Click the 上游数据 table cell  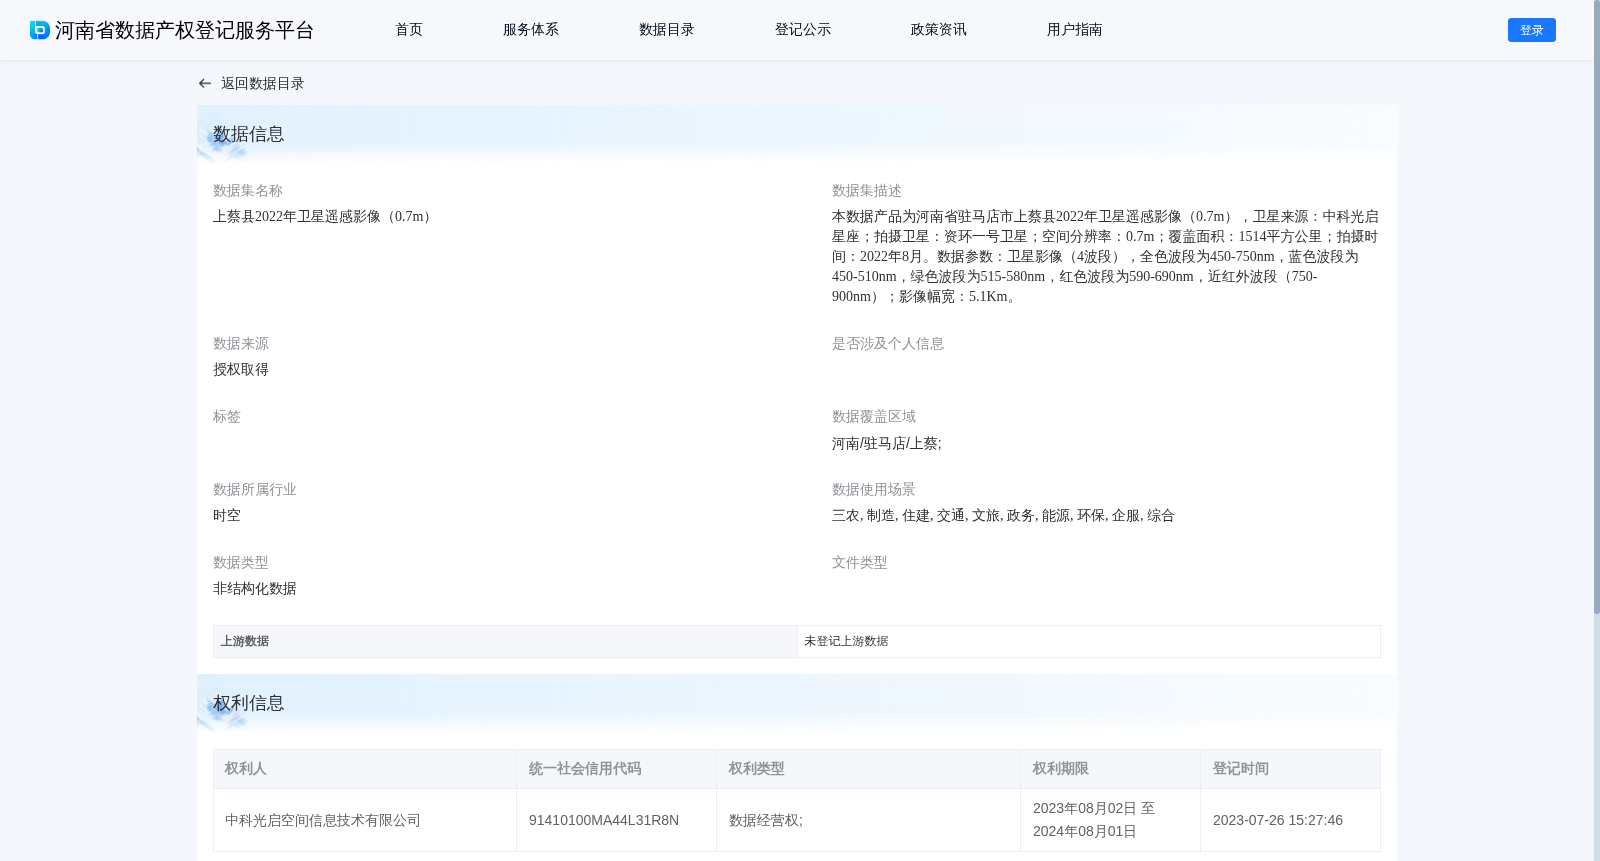505,641
